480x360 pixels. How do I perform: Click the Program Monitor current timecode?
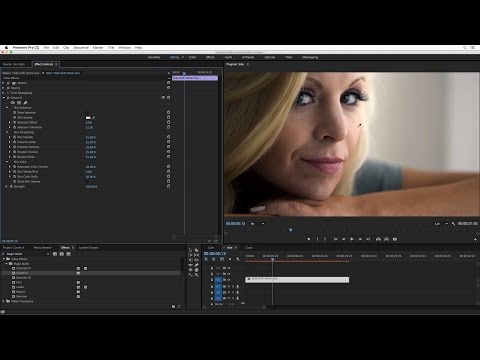[x=235, y=224]
